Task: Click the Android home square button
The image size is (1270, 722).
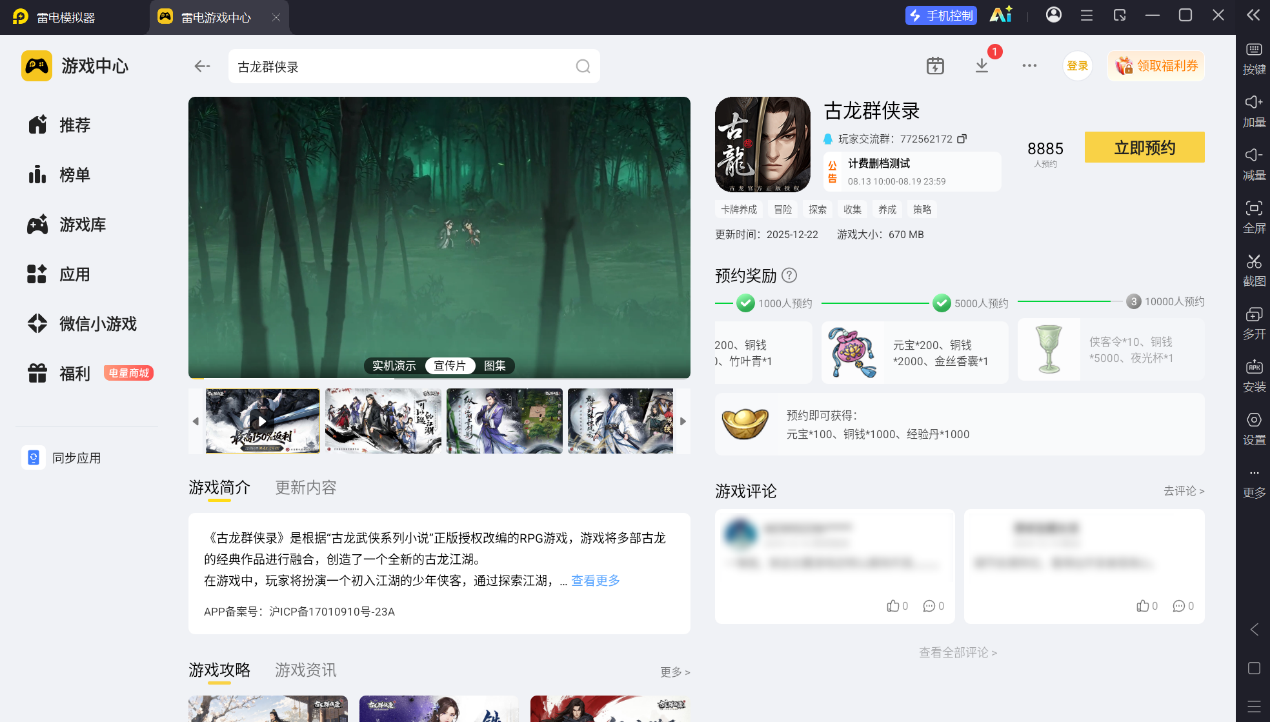Action: pyautogui.click(x=1254, y=668)
